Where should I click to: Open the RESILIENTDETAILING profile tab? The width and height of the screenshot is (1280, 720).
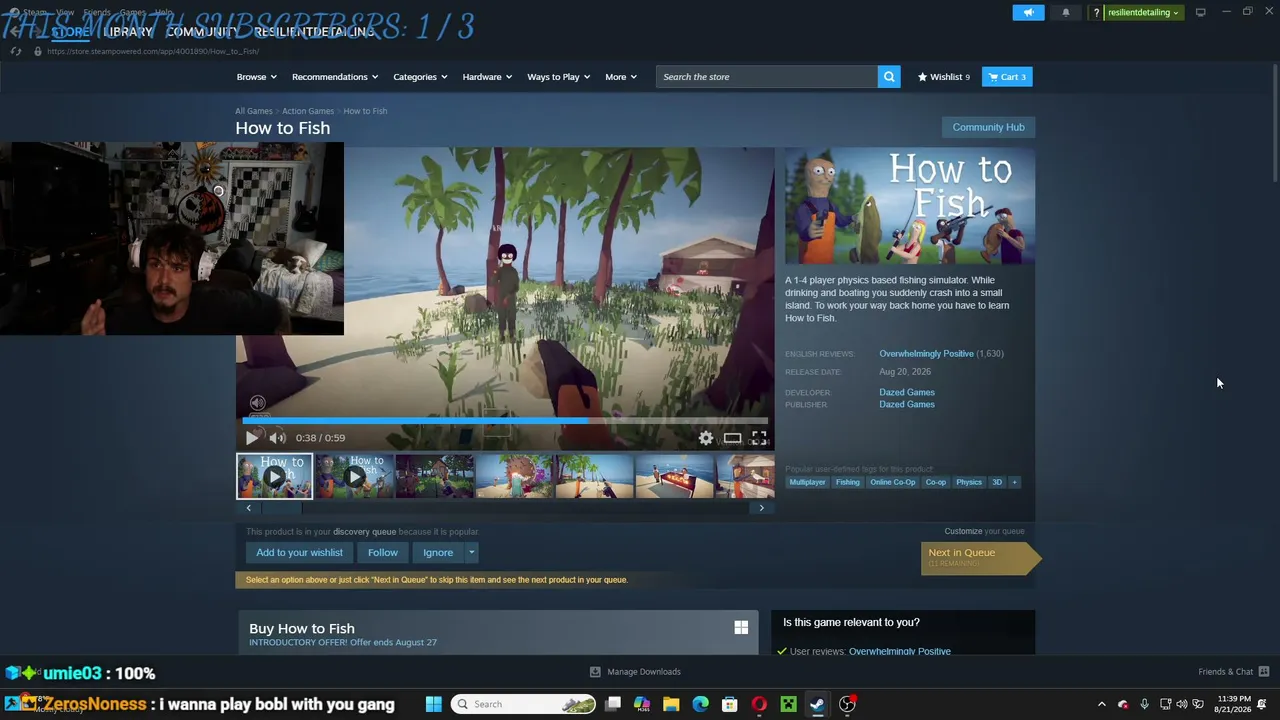click(314, 32)
